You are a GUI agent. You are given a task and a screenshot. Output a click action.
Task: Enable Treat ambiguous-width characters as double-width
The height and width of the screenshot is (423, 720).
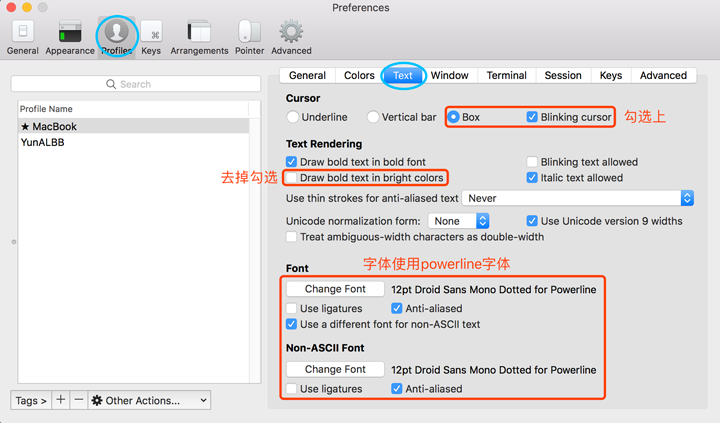pyautogui.click(x=291, y=237)
